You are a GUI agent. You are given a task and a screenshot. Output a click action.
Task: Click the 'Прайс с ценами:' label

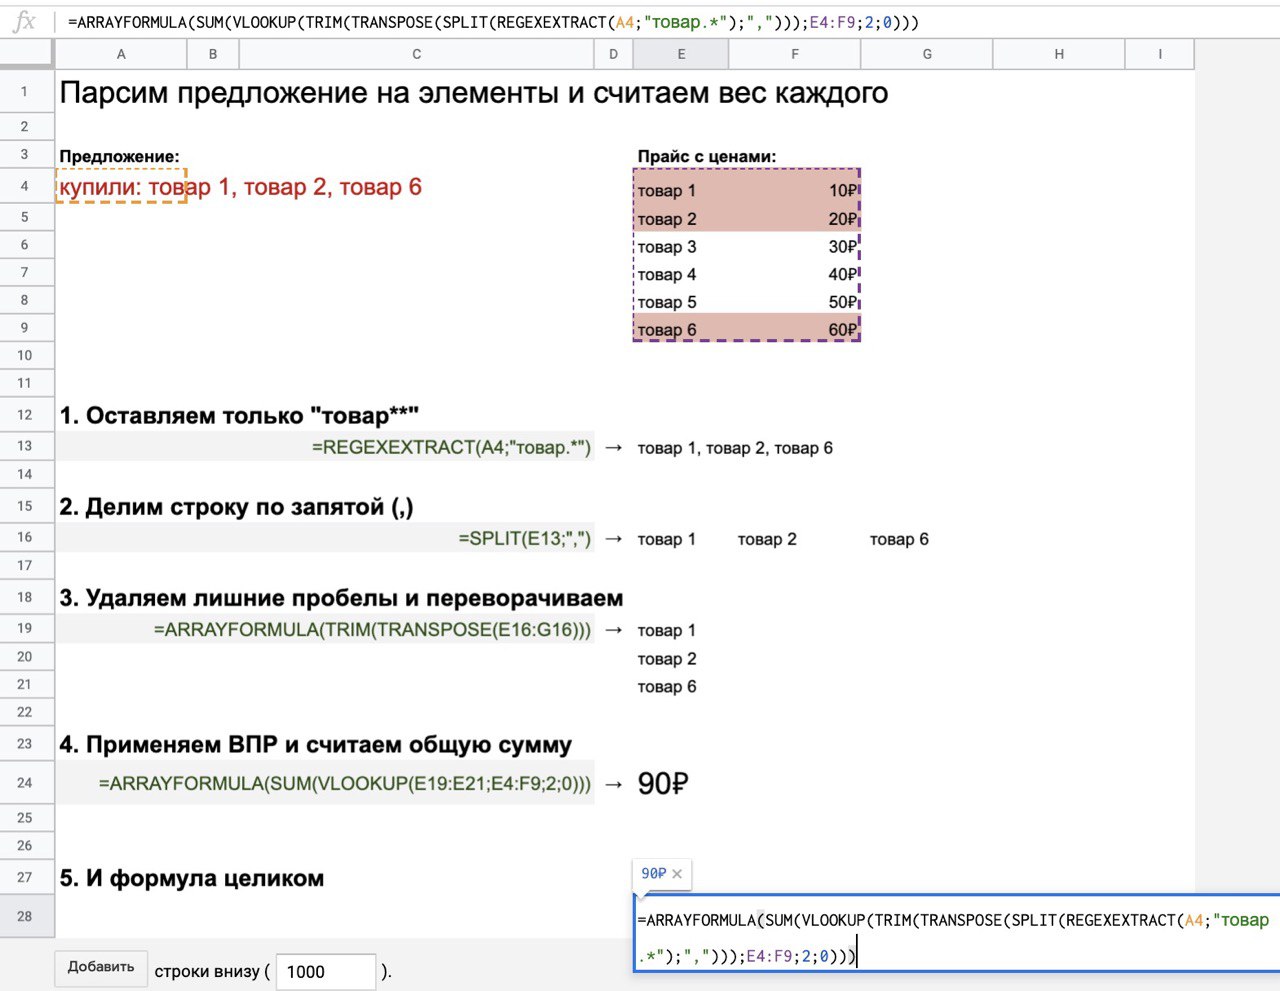coord(707,156)
